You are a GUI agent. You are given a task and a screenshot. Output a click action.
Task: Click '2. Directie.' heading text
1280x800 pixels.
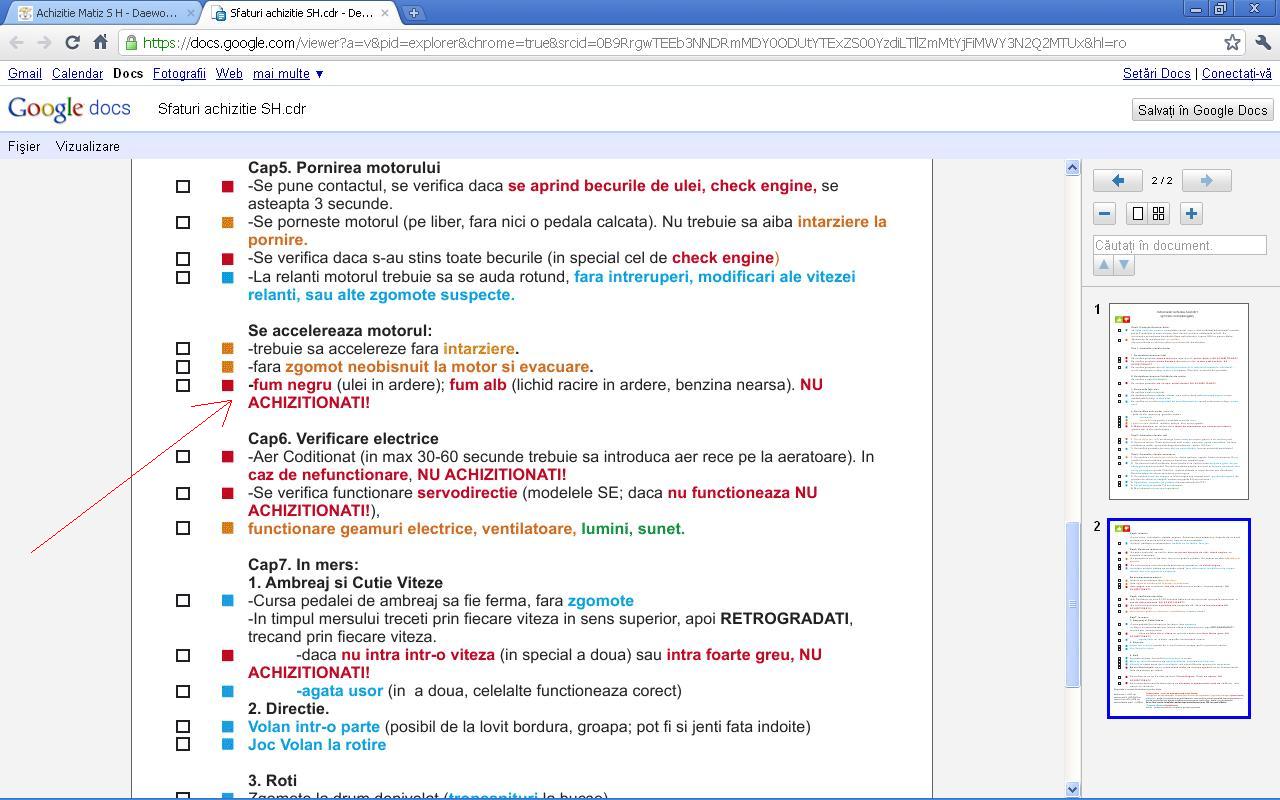click(x=288, y=709)
